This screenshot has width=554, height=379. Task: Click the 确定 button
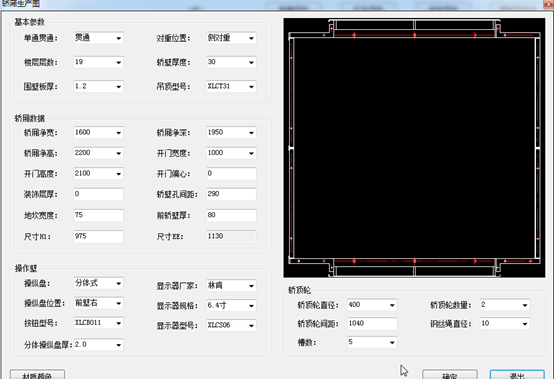click(x=450, y=374)
